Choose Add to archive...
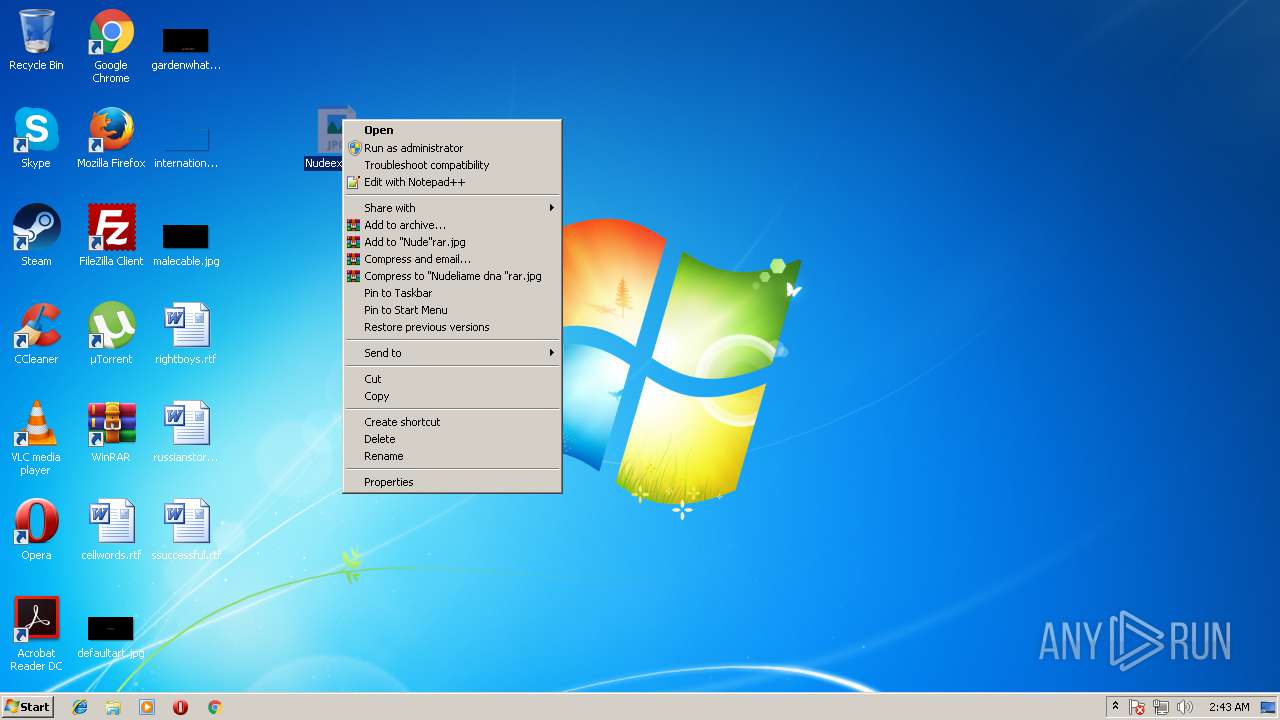The height and width of the screenshot is (720, 1280). [452, 225]
